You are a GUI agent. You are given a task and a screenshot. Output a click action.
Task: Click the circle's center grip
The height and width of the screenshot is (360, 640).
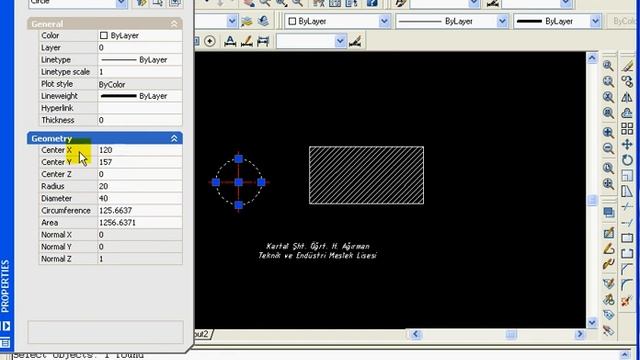[x=239, y=182]
